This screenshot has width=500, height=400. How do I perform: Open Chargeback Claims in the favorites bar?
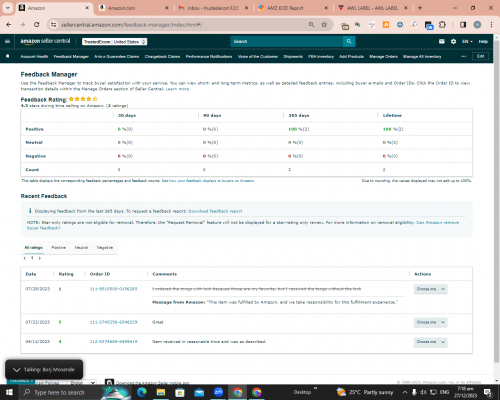pyautogui.click(x=162, y=57)
